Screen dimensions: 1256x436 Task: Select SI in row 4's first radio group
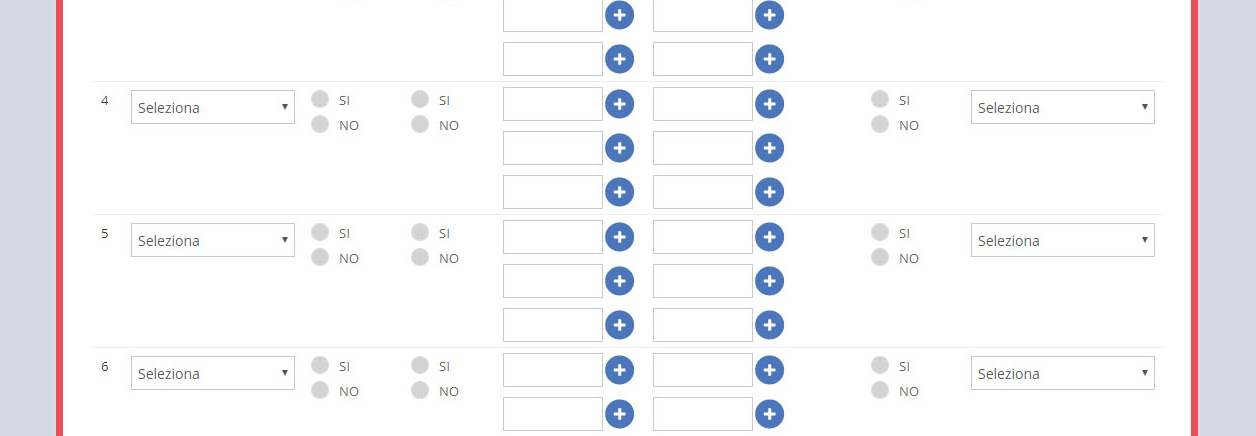pos(320,99)
